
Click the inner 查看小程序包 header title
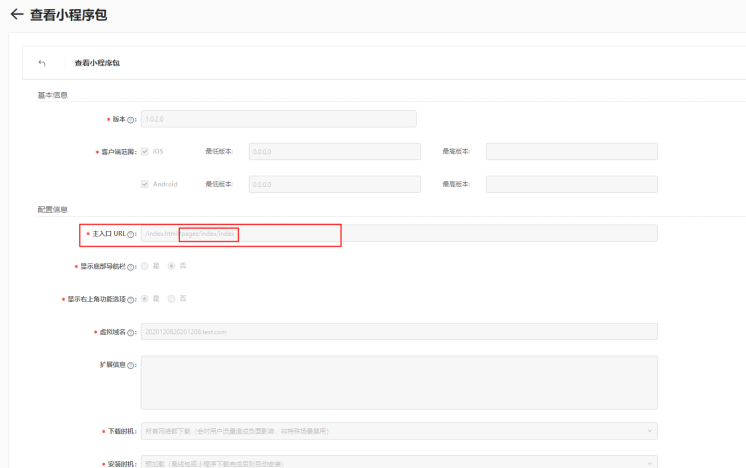pyautogui.click(x=97, y=63)
